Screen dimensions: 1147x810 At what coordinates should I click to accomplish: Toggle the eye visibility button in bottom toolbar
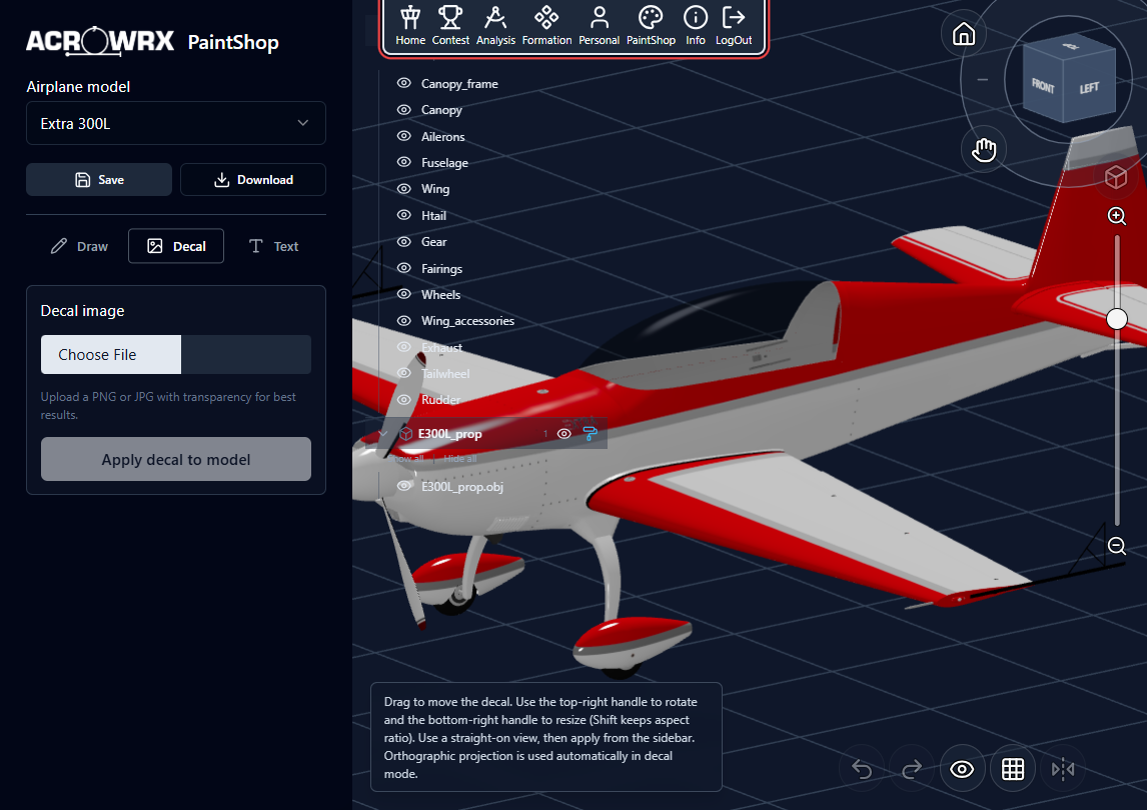(962, 769)
